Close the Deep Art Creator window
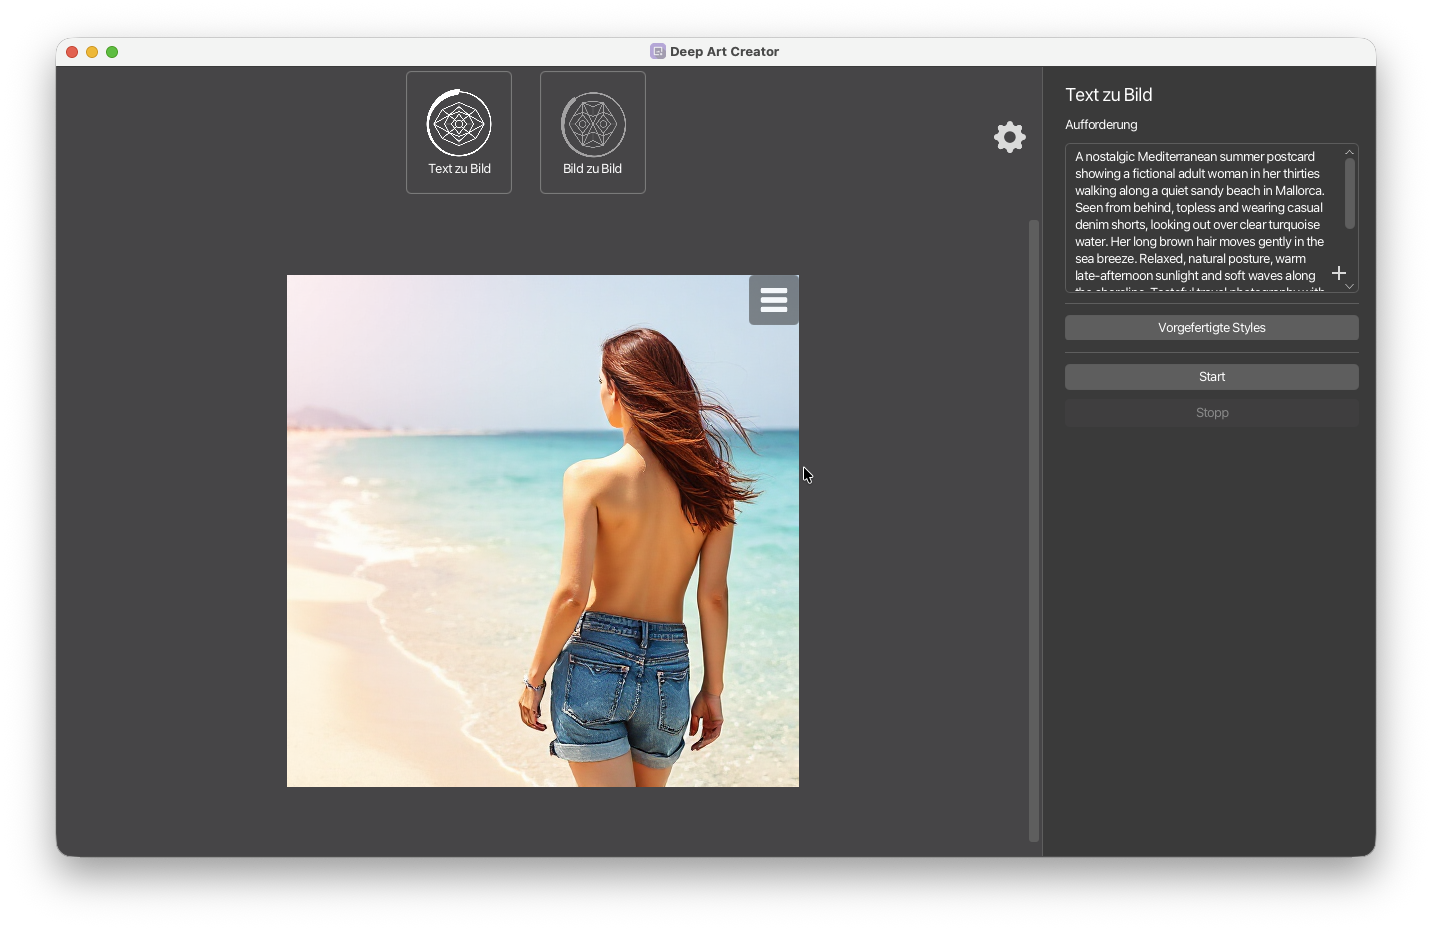 (72, 52)
